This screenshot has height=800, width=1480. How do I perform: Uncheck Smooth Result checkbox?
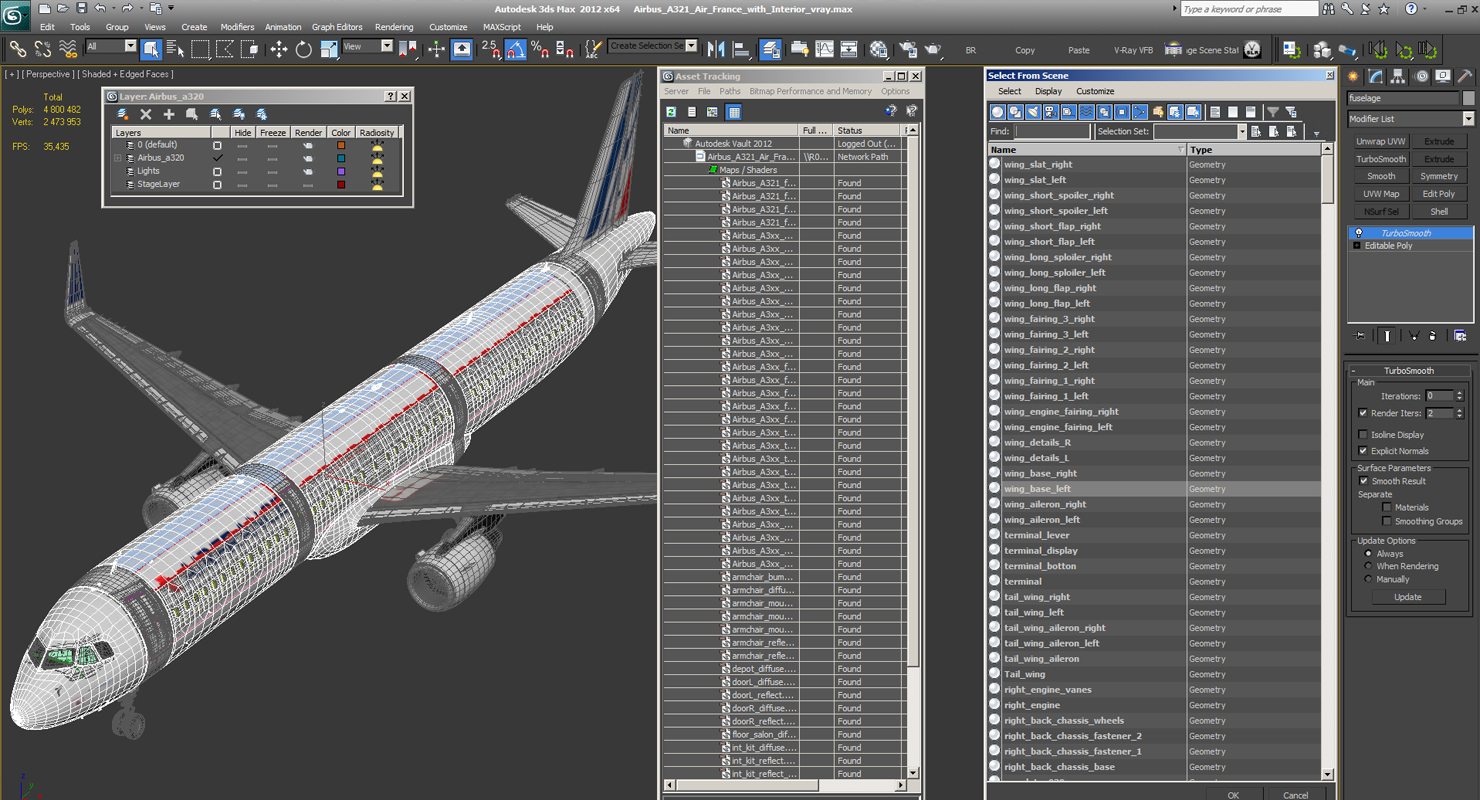coord(1363,481)
